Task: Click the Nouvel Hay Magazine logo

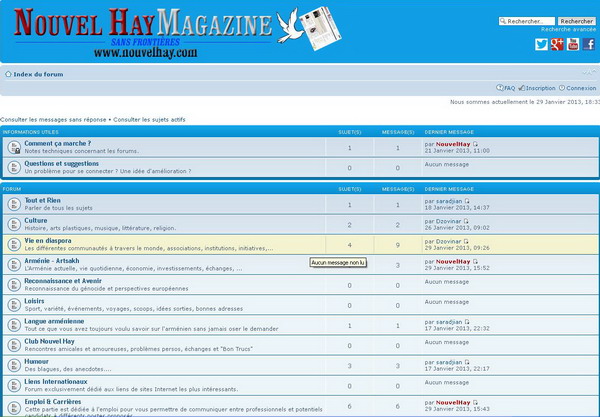Action: pyautogui.click(x=177, y=32)
